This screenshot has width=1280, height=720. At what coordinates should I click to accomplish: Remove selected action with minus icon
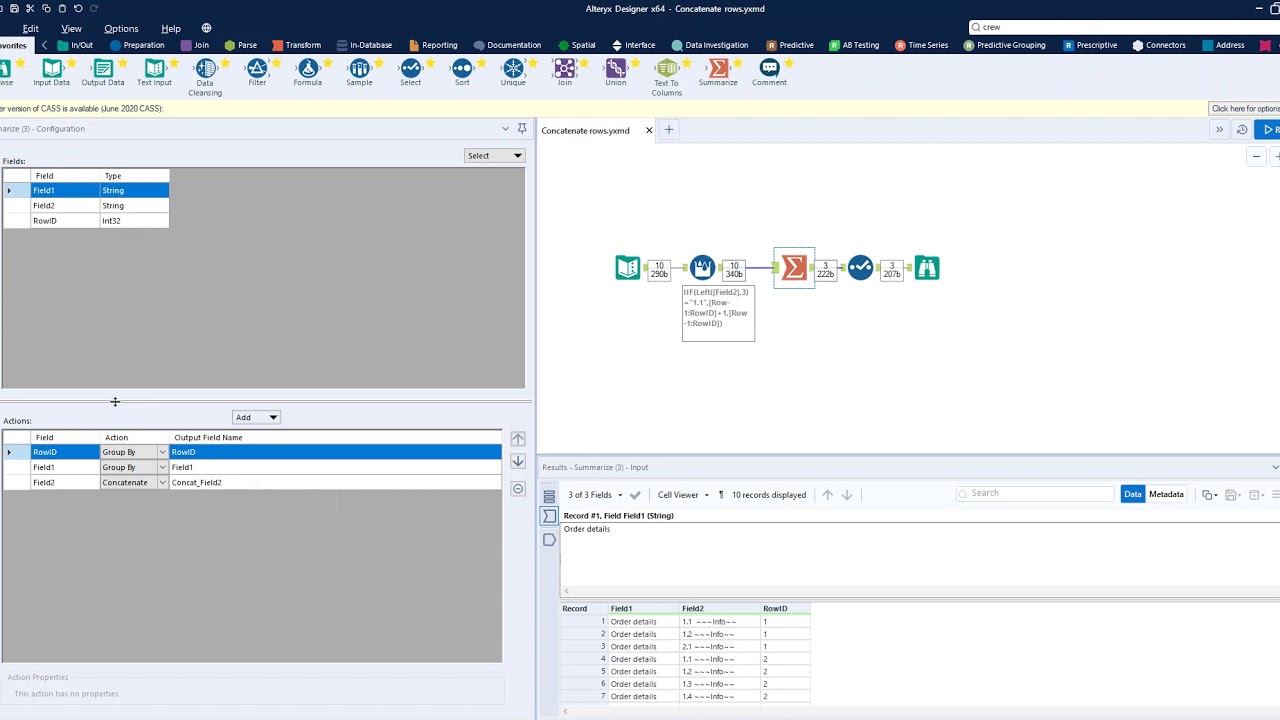[518, 489]
